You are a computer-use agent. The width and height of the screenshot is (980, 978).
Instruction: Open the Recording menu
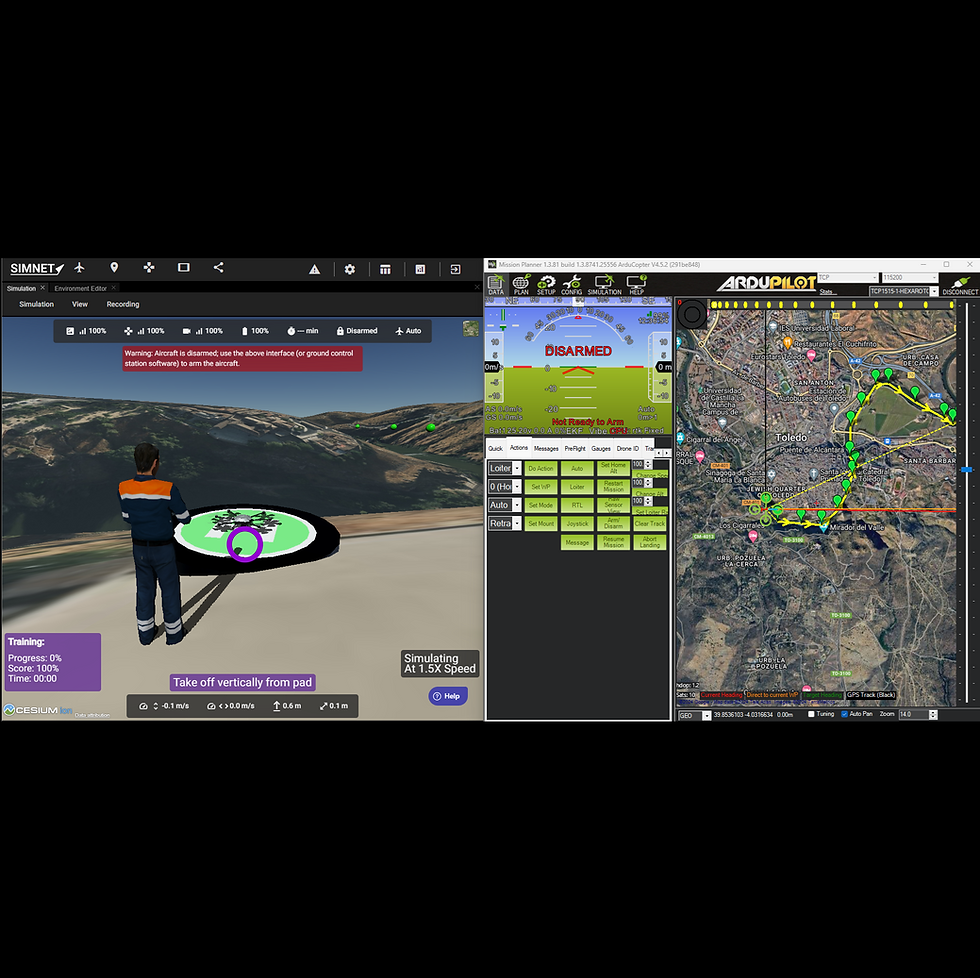coord(123,304)
